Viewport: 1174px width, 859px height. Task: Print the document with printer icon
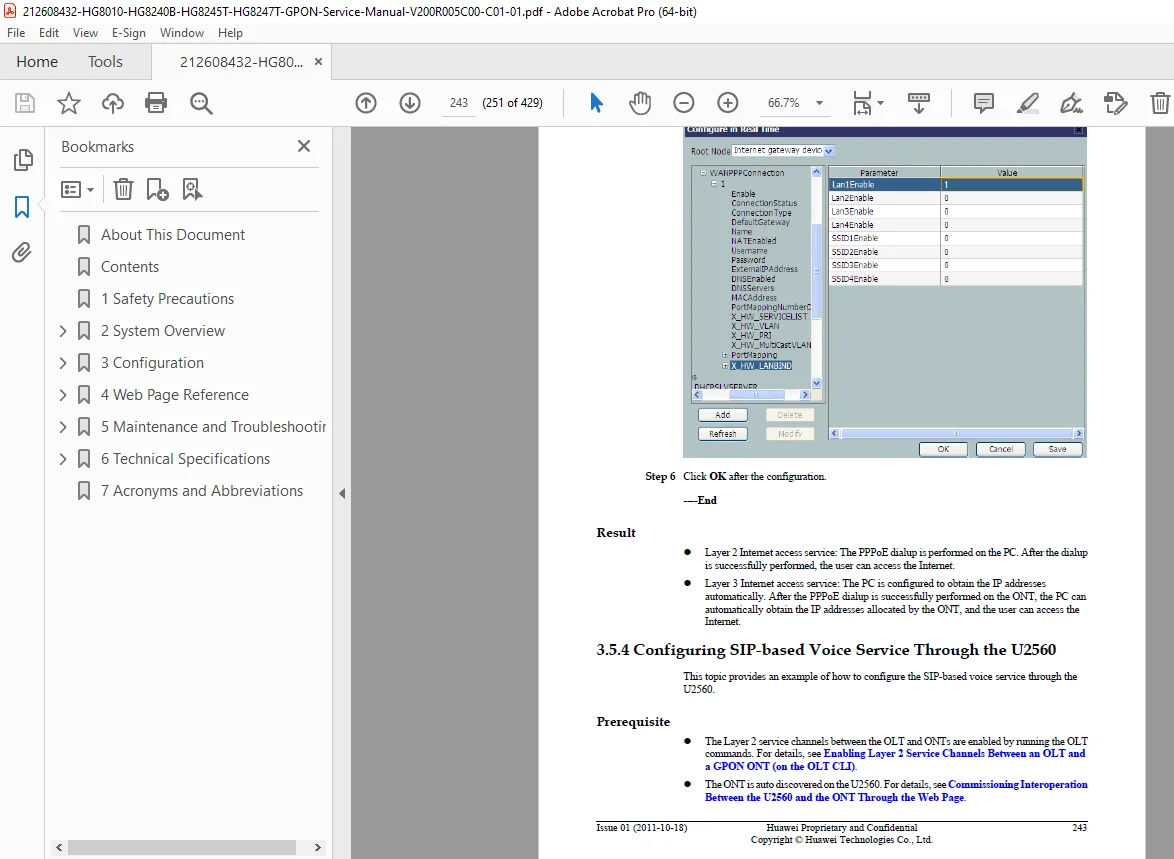click(x=156, y=103)
